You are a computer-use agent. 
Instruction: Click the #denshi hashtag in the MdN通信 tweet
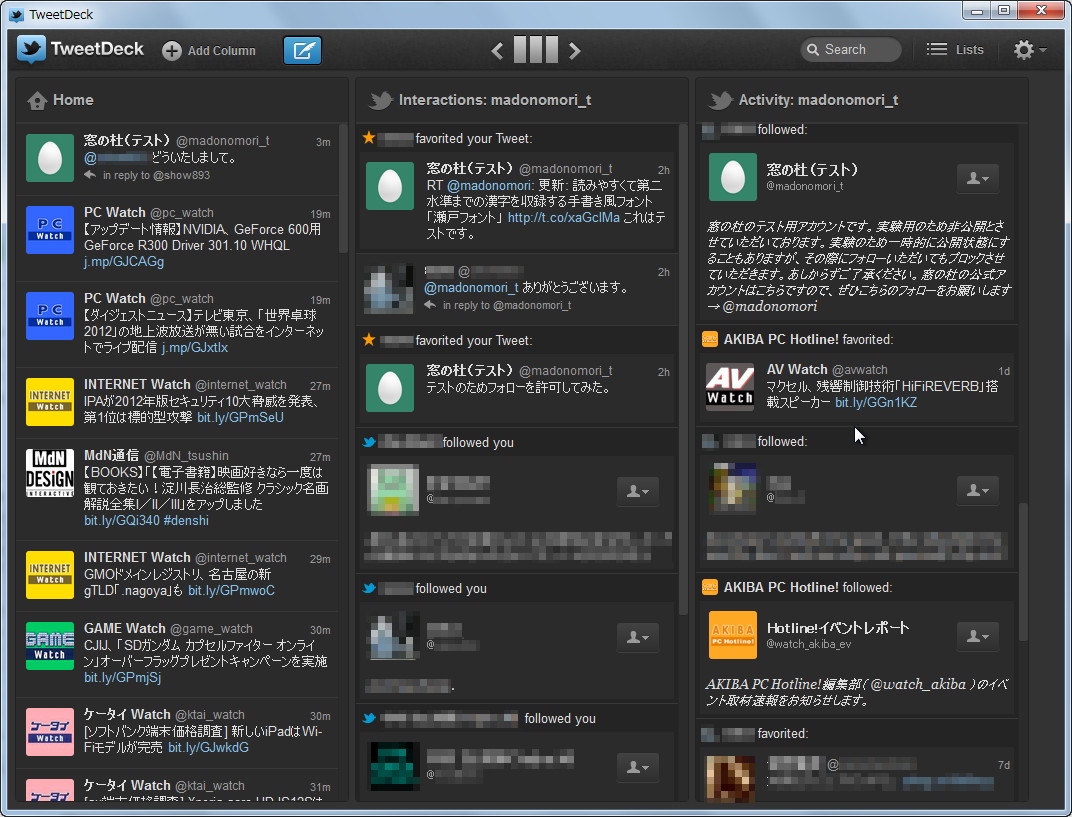tap(186, 519)
